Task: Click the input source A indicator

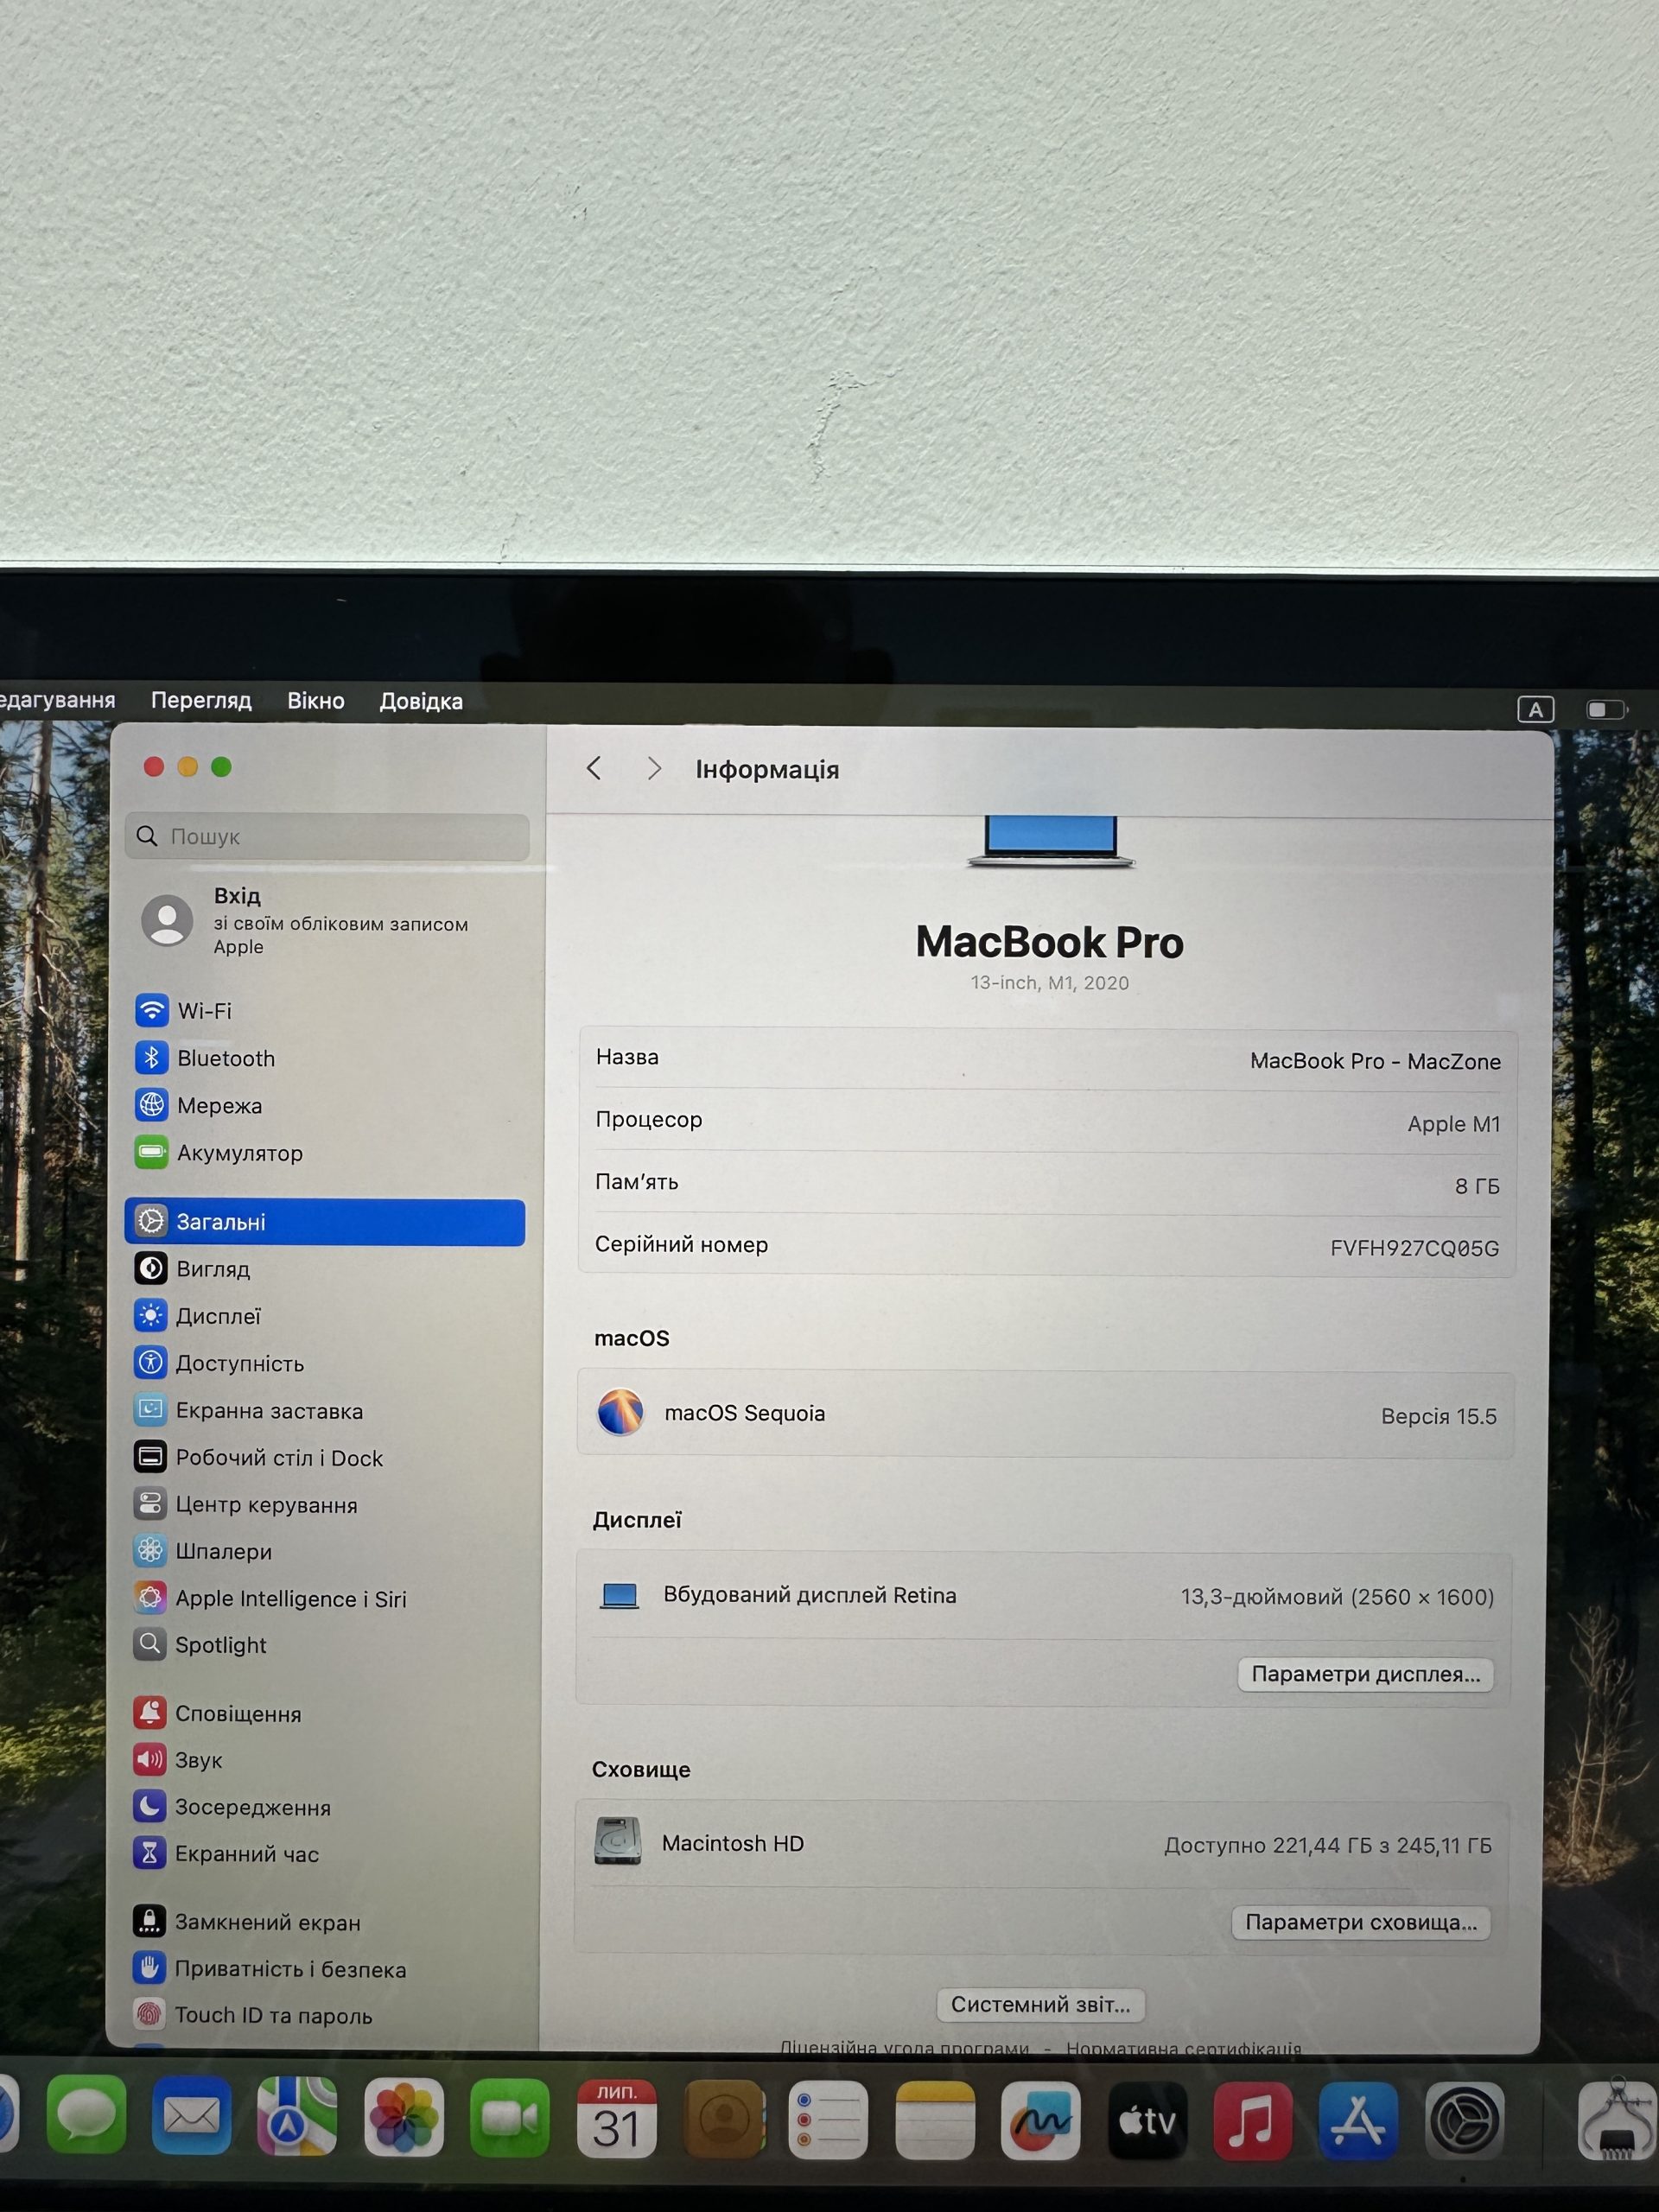Action: (x=1536, y=709)
